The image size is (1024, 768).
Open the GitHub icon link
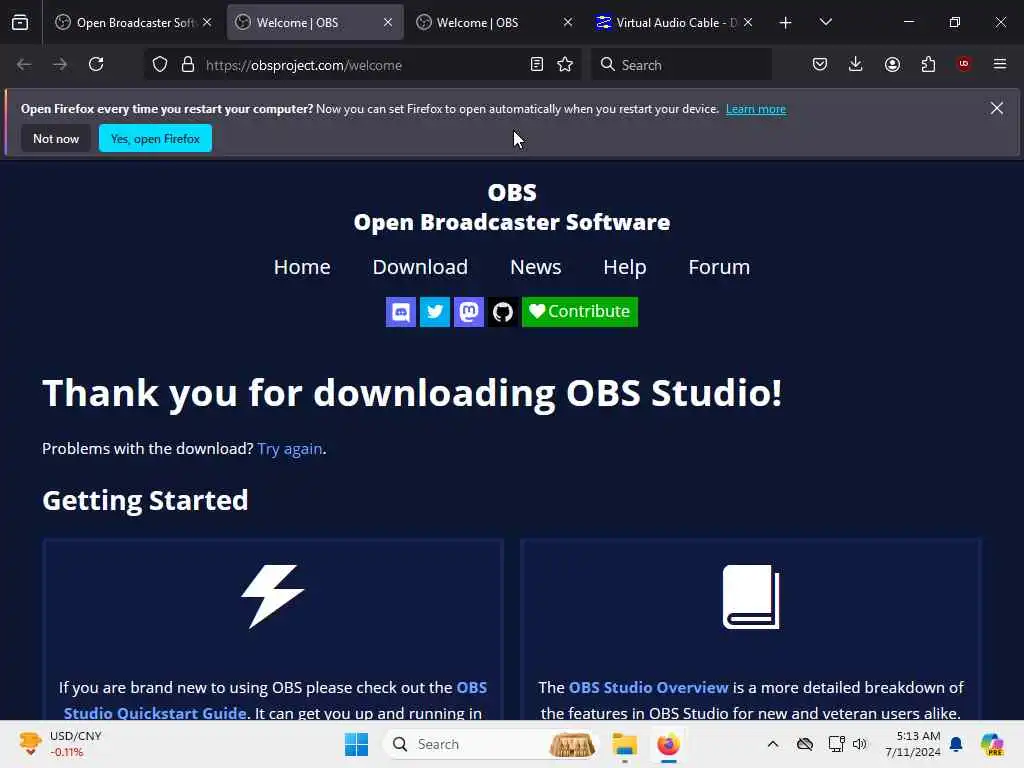pos(502,312)
